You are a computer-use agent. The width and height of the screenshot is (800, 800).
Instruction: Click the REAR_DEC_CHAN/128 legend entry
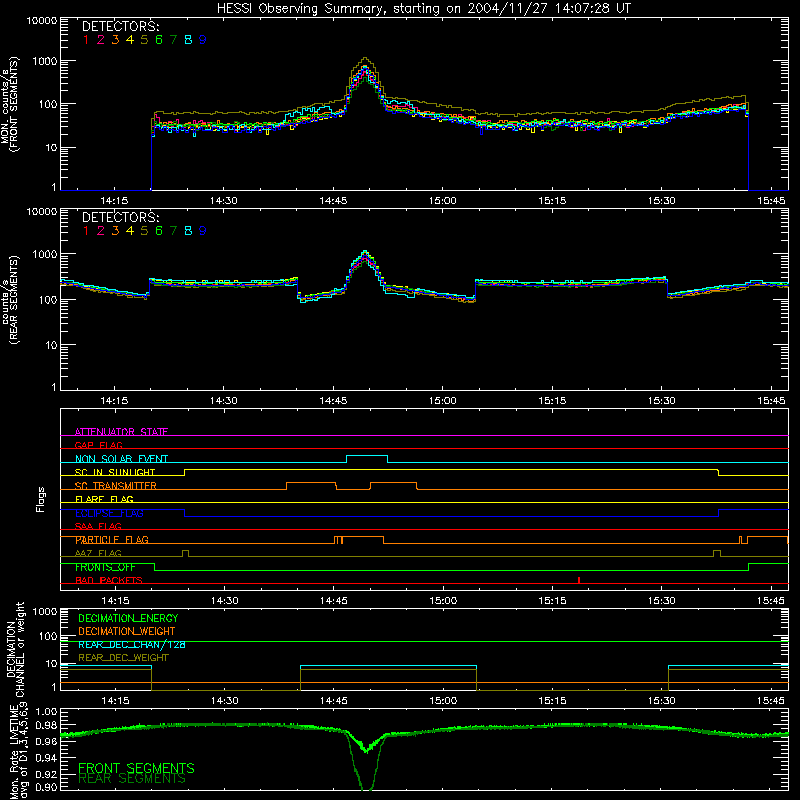click(132, 644)
